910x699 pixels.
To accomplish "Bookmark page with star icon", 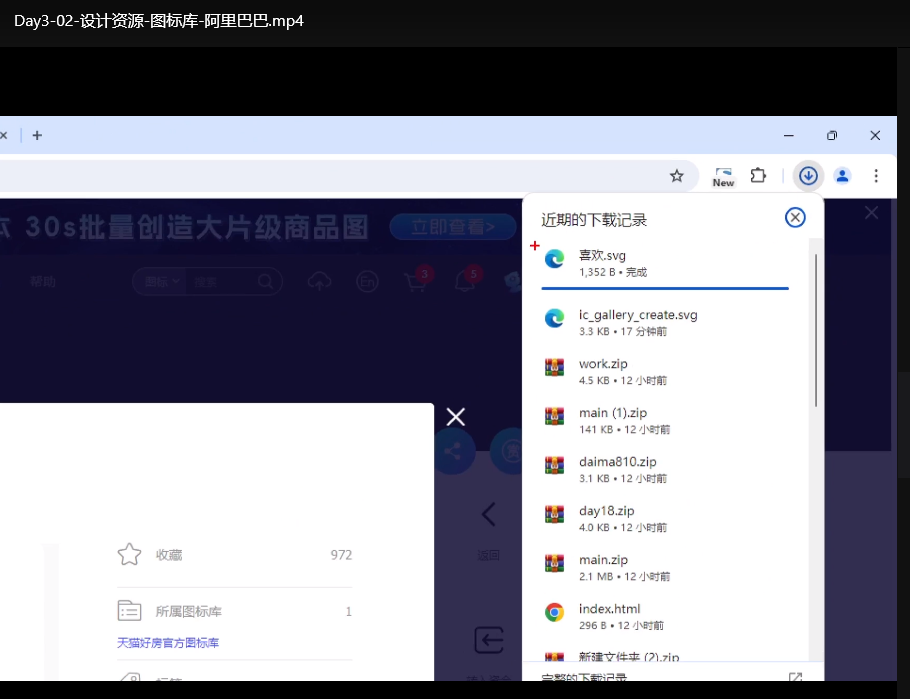I will coord(677,176).
